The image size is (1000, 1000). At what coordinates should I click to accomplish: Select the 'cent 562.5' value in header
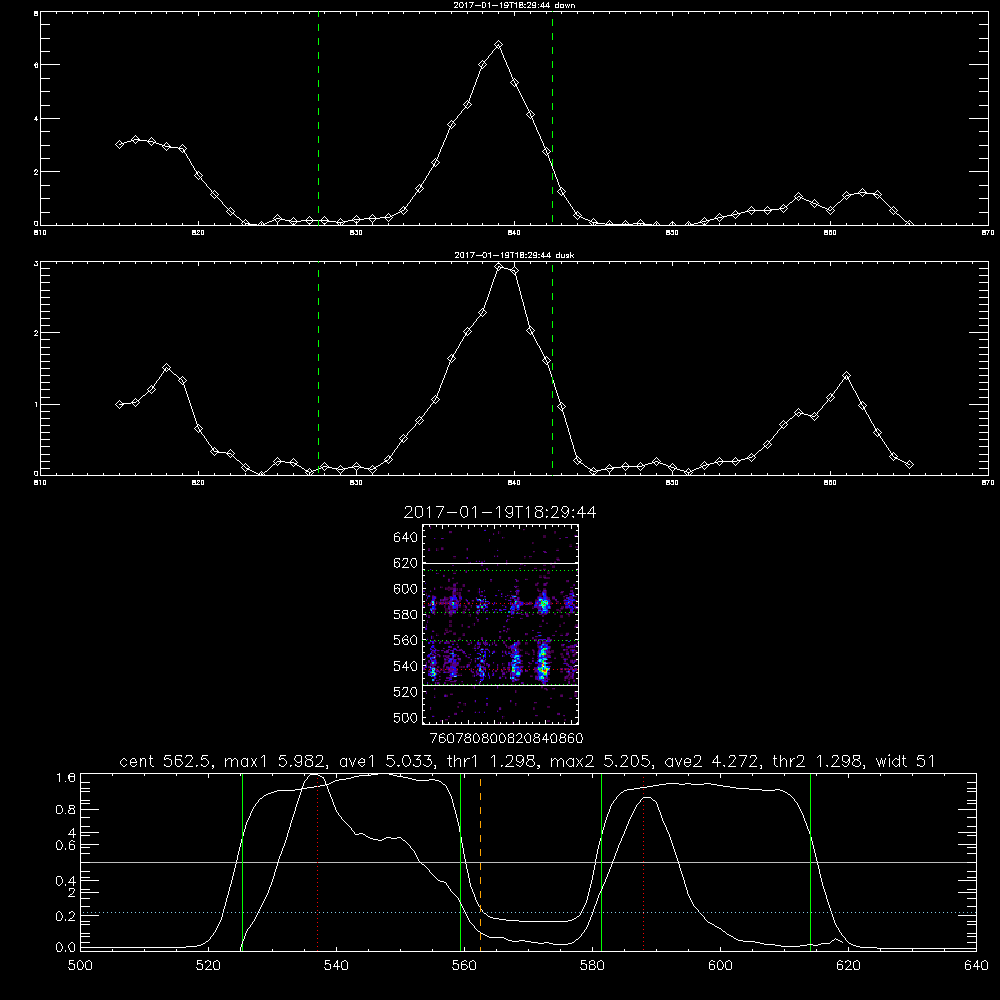click(x=165, y=761)
